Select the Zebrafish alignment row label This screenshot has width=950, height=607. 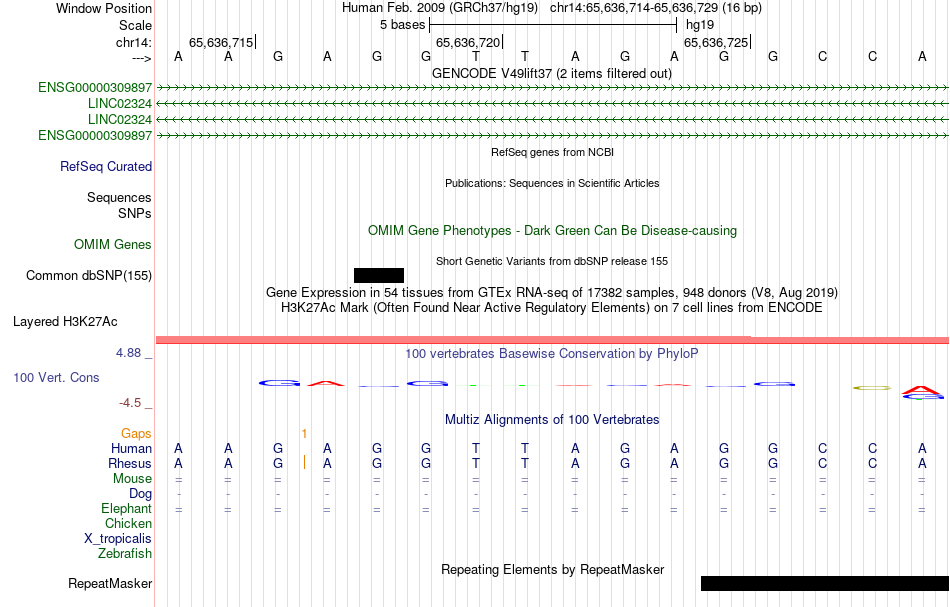coord(125,554)
